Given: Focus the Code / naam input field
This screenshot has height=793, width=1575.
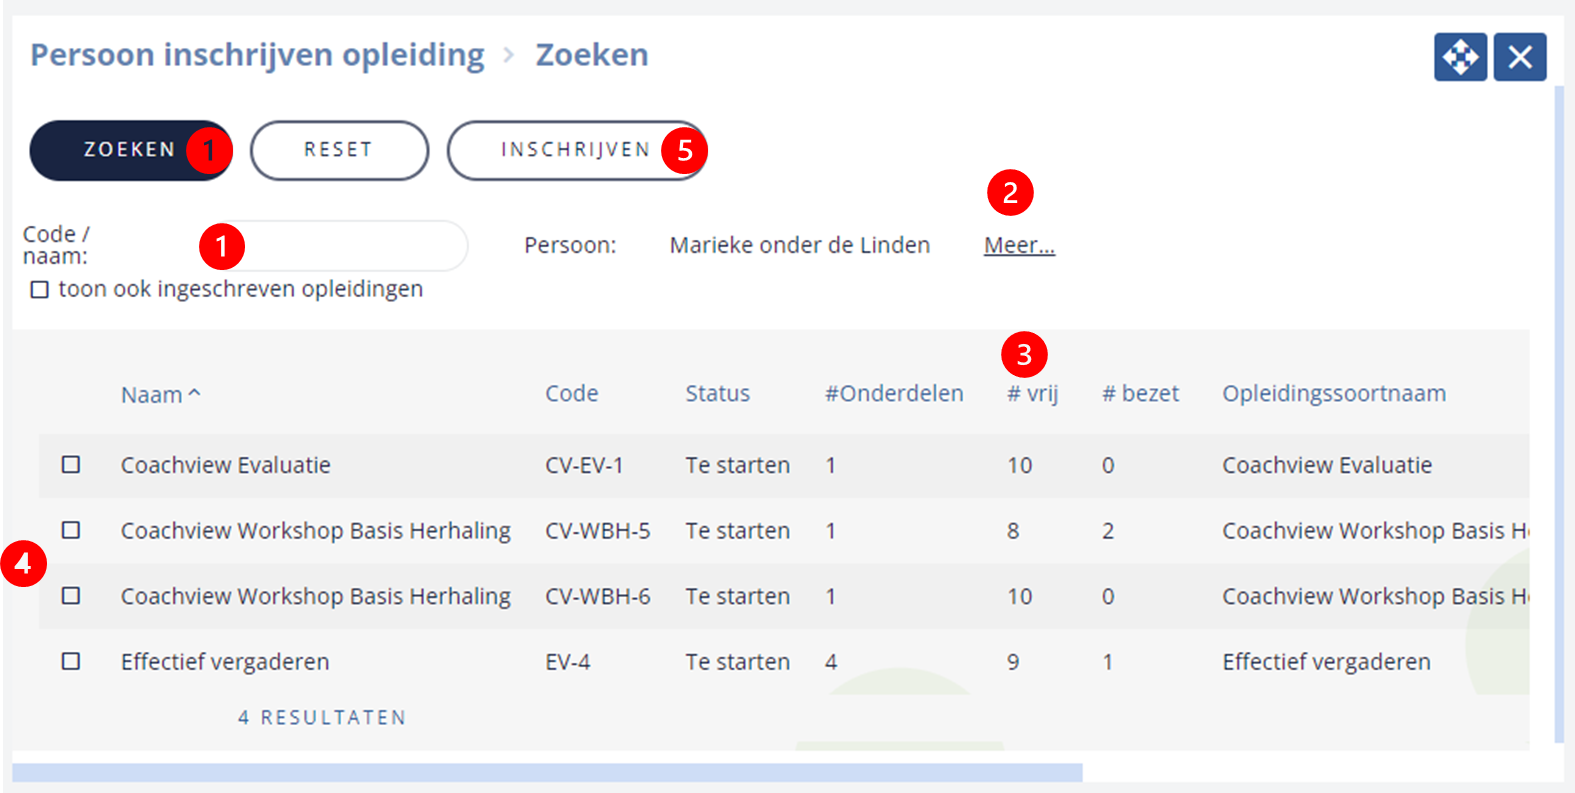Looking at the screenshot, I should coord(332,245).
